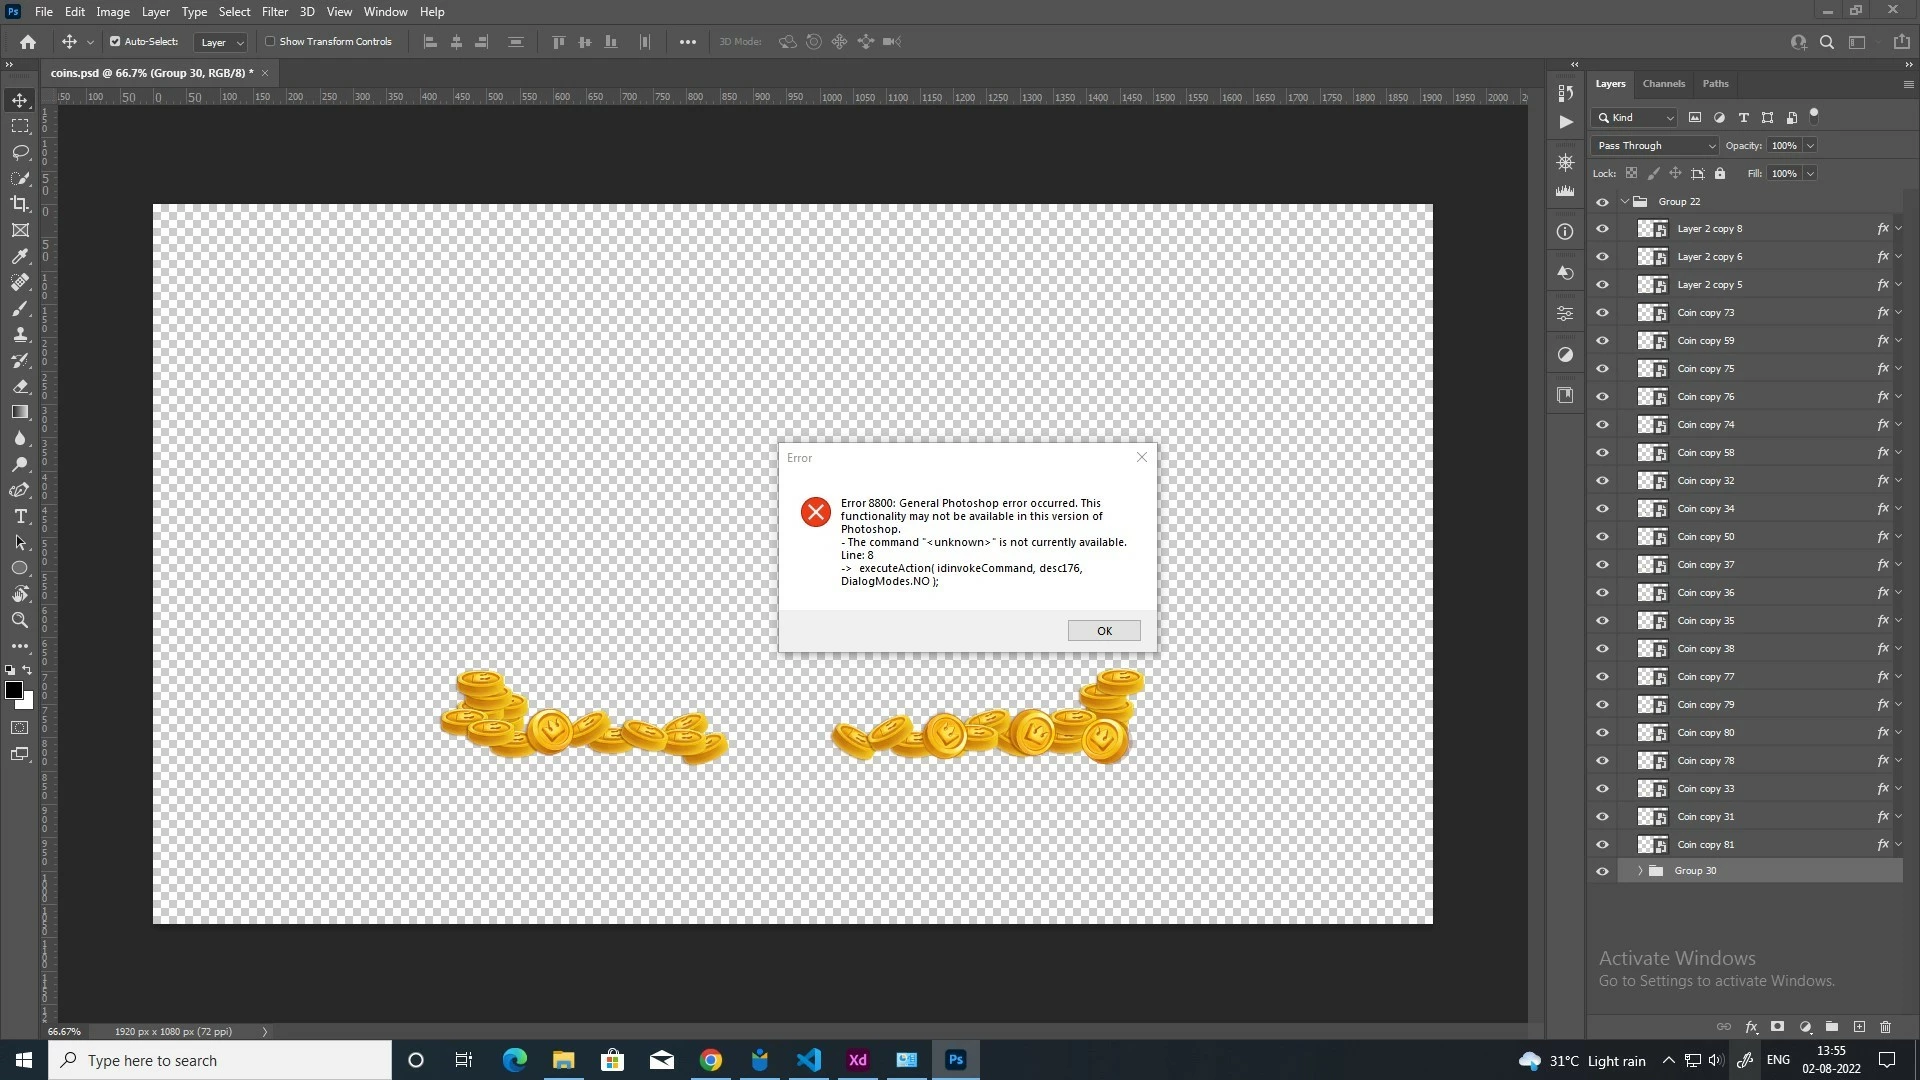Expand the Group 30 folder
Screen dimensions: 1920x1080
point(1640,871)
